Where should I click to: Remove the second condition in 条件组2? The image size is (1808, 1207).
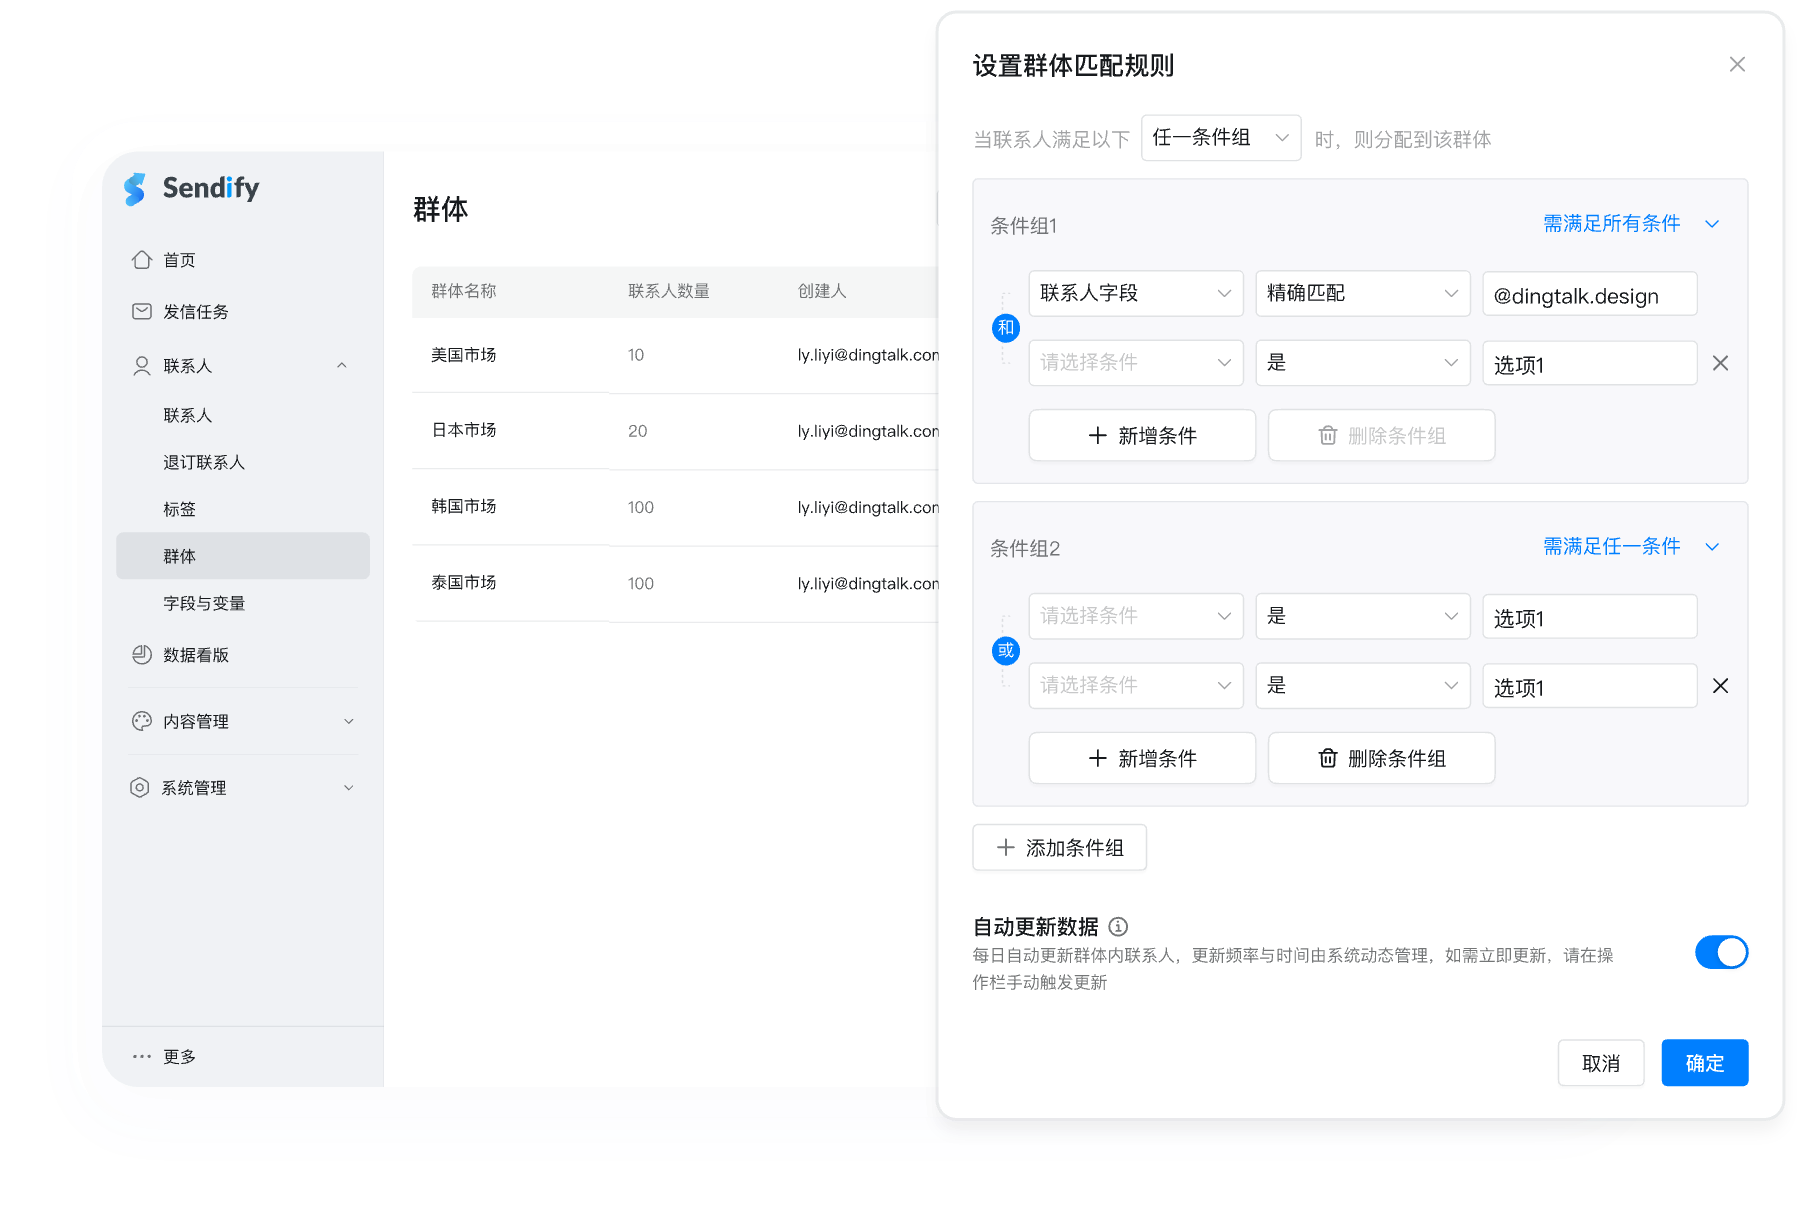(x=1720, y=686)
